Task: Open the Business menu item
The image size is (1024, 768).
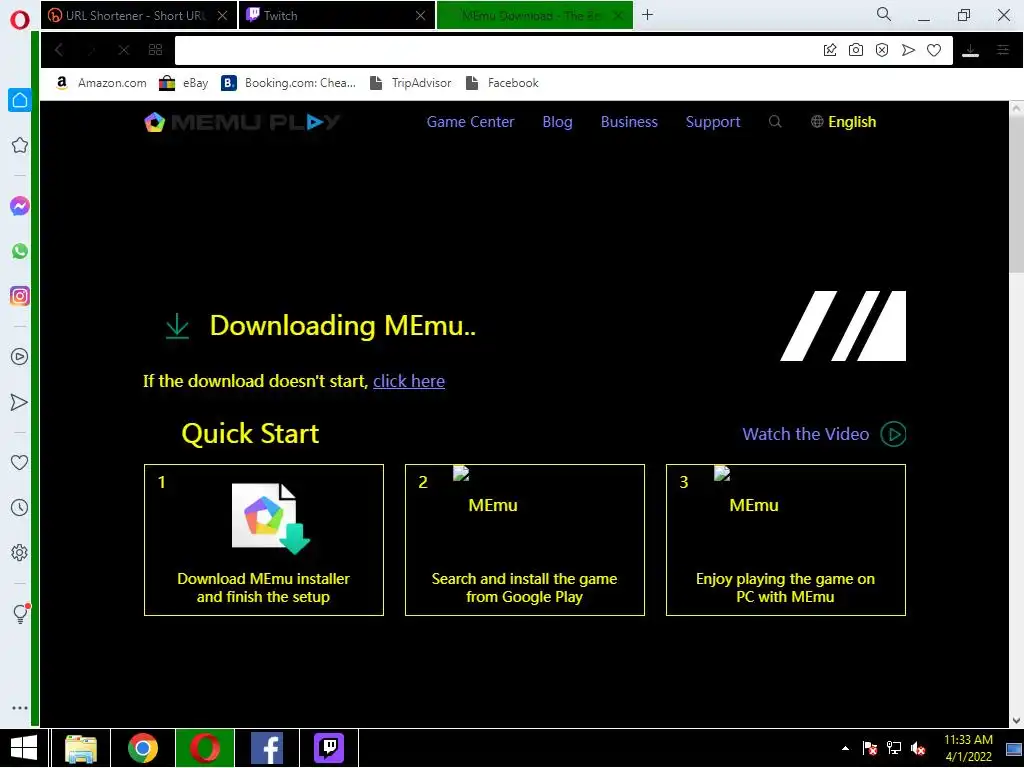Action: 629,121
